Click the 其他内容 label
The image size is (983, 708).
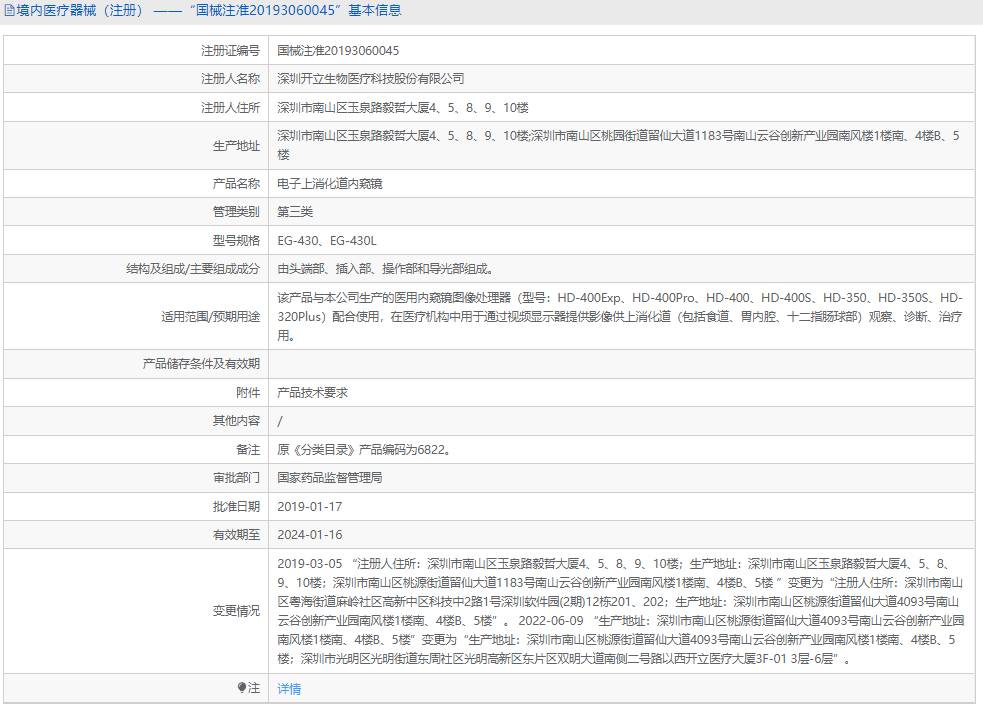236,421
